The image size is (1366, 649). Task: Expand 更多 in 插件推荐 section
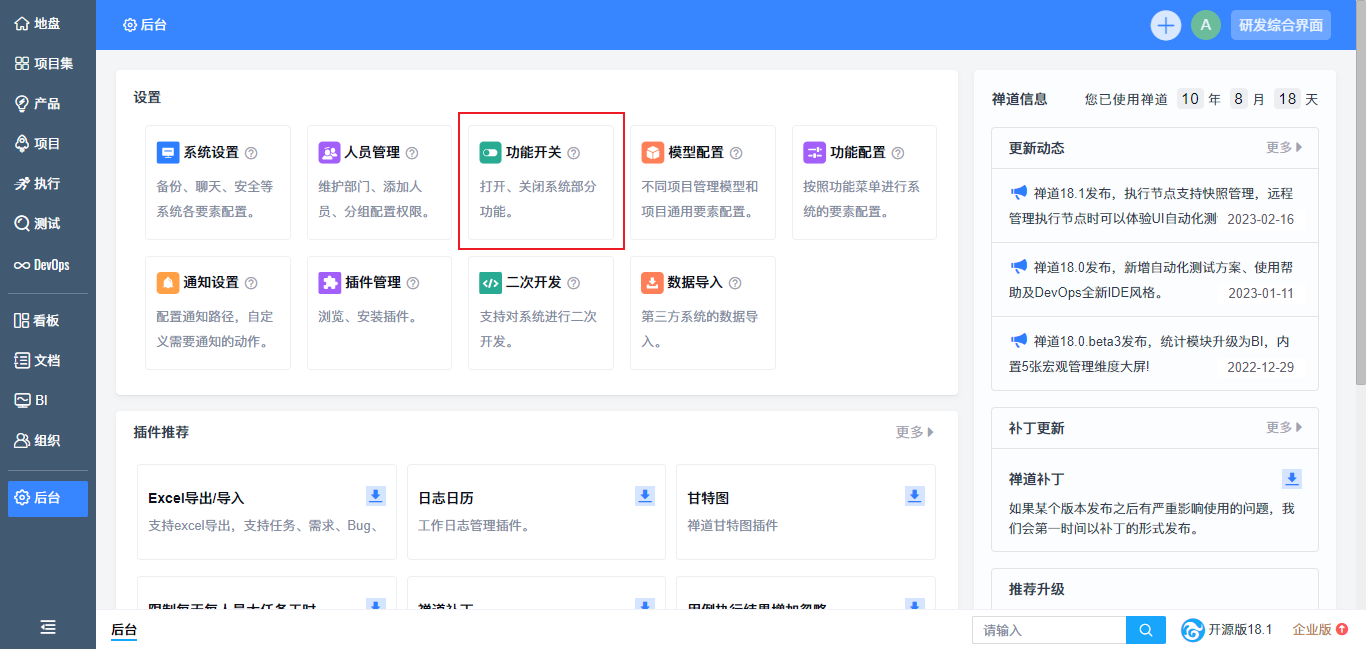(915, 432)
